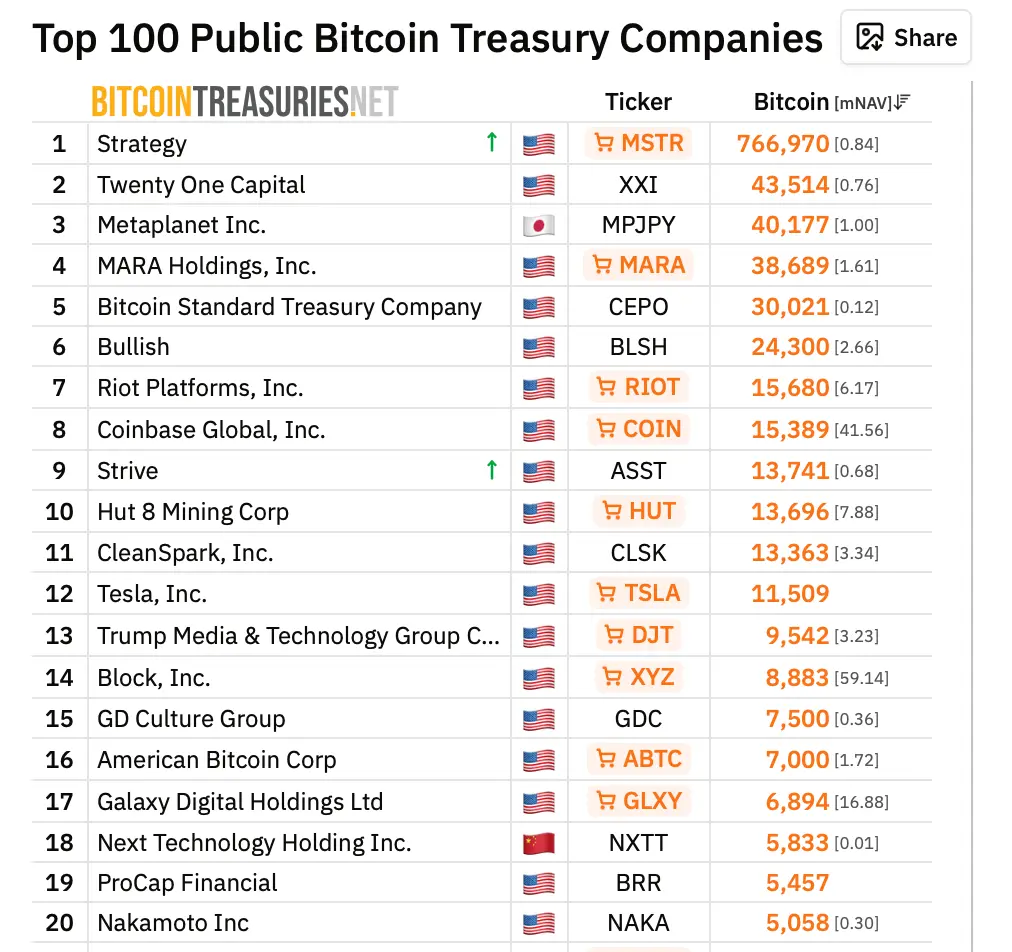Click Strategy's 766,970 Bitcoin value
The height and width of the screenshot is (952, 1012).
pos(783,143)
